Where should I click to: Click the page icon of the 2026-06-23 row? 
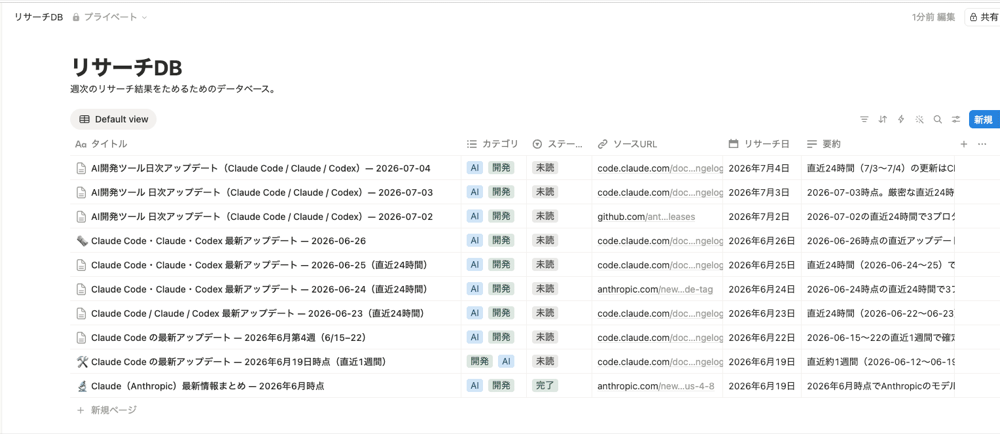click(81, 314)
